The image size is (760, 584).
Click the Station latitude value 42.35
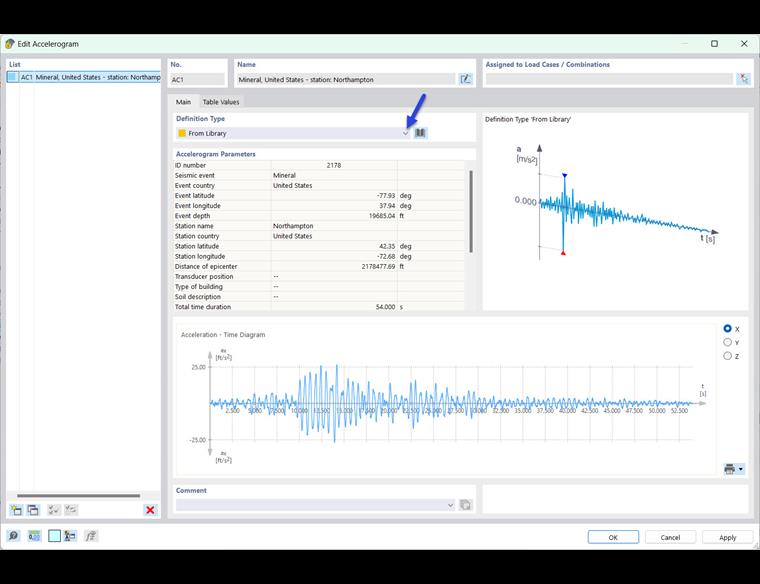click(387, 246)
